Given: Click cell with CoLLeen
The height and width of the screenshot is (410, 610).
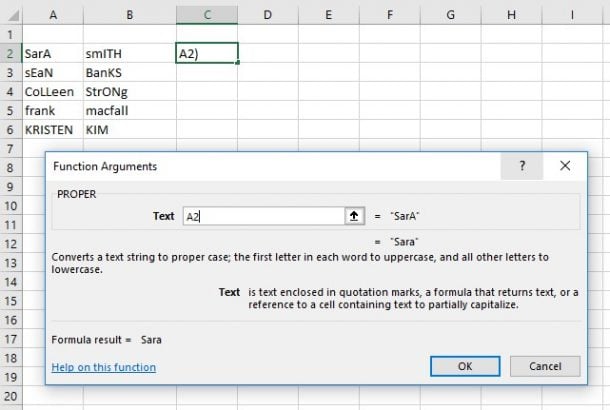Looking at the screenshot, I should click(53, 92).
